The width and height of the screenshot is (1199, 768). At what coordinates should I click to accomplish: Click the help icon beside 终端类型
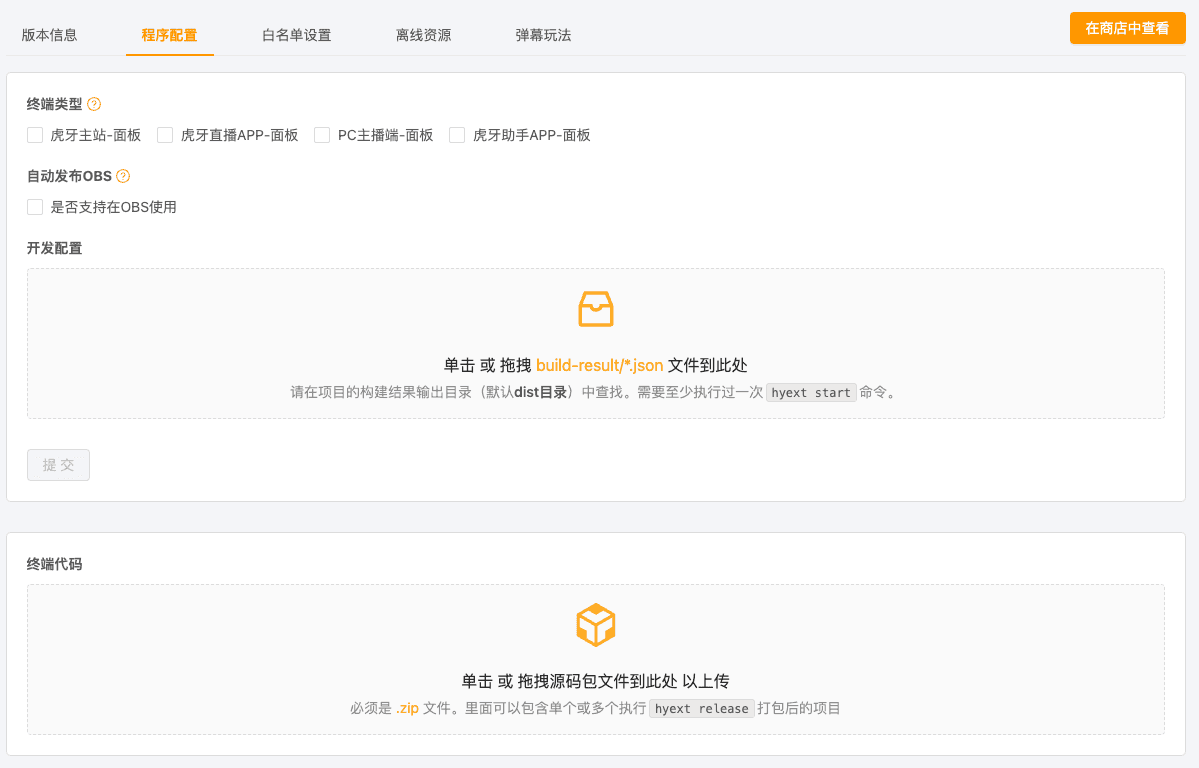click(94, 104)
